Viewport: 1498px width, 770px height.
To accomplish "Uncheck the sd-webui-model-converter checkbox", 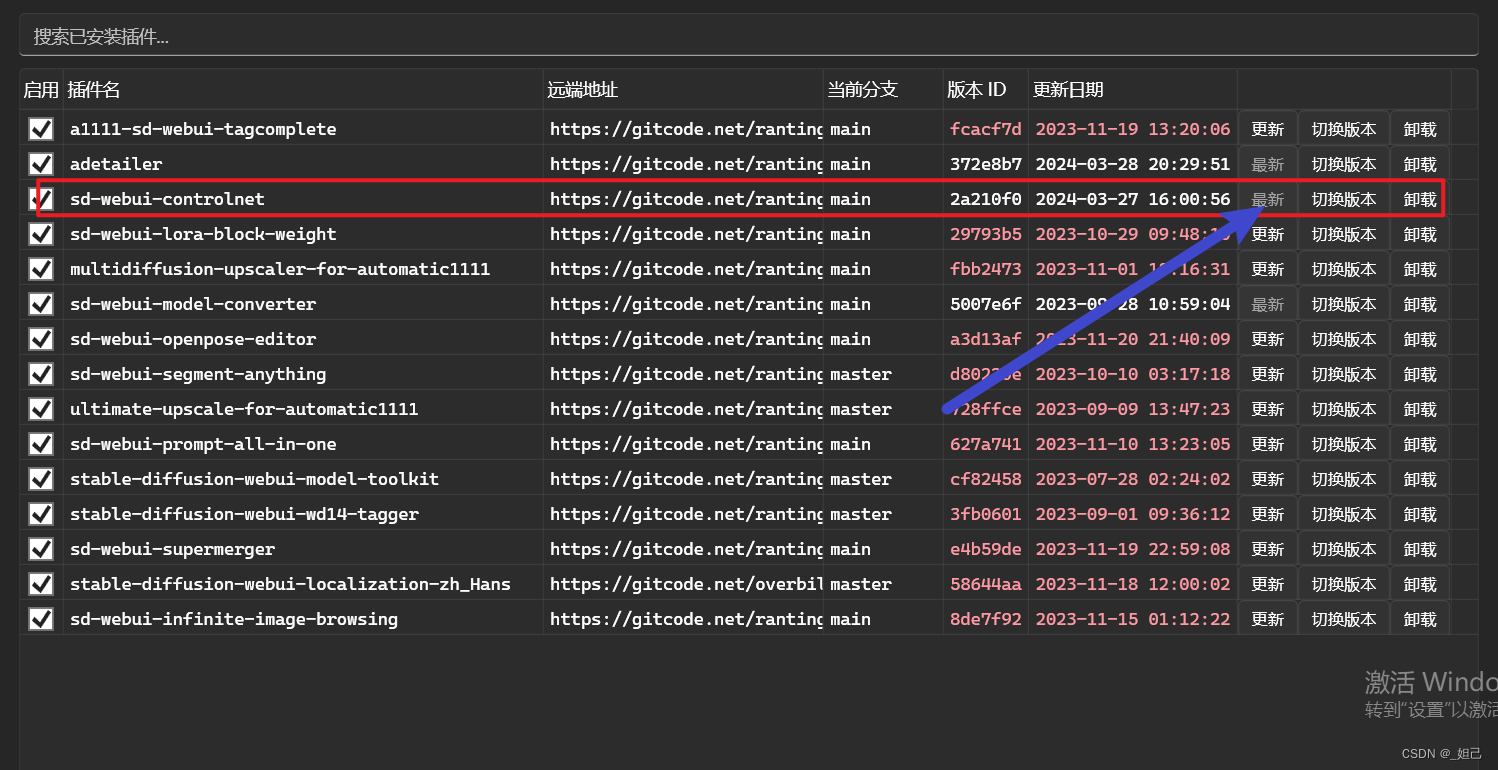I will [x=41, y=304].
